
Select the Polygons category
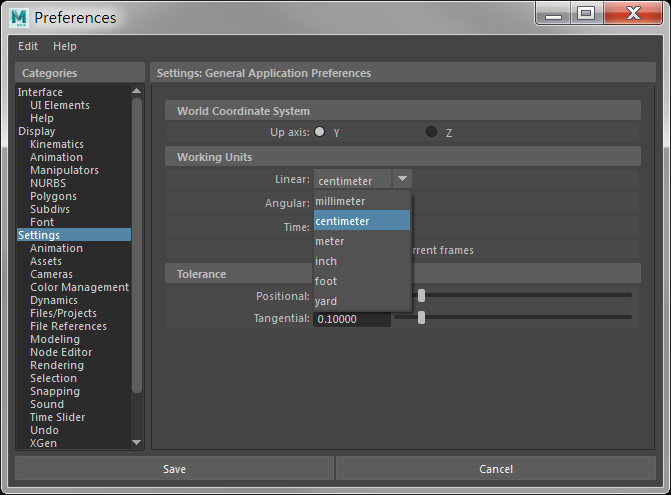[x=53, y=196]
